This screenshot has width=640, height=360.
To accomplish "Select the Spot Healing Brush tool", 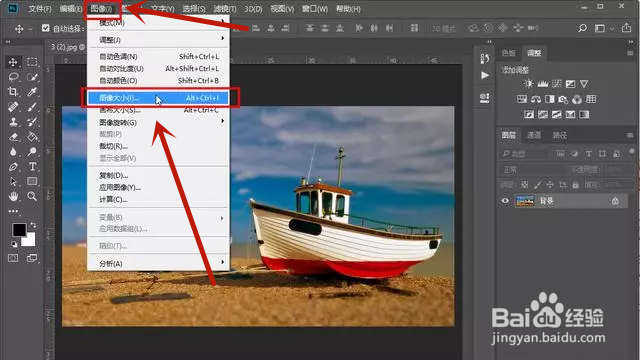I will coord(13,107).
